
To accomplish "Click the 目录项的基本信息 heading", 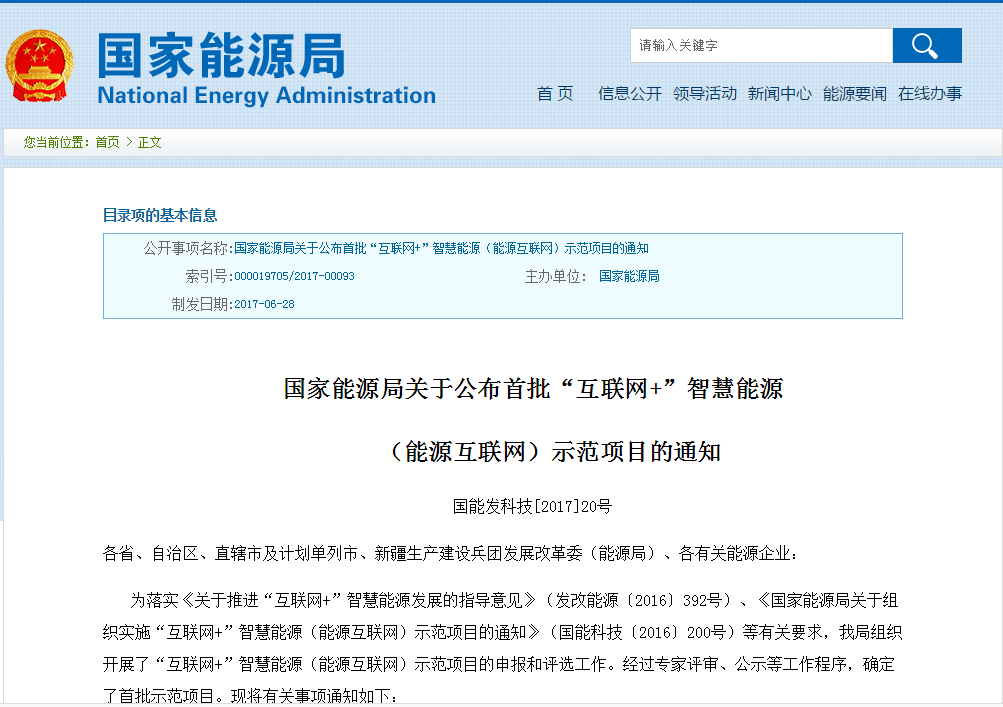I will click(160, 215).
